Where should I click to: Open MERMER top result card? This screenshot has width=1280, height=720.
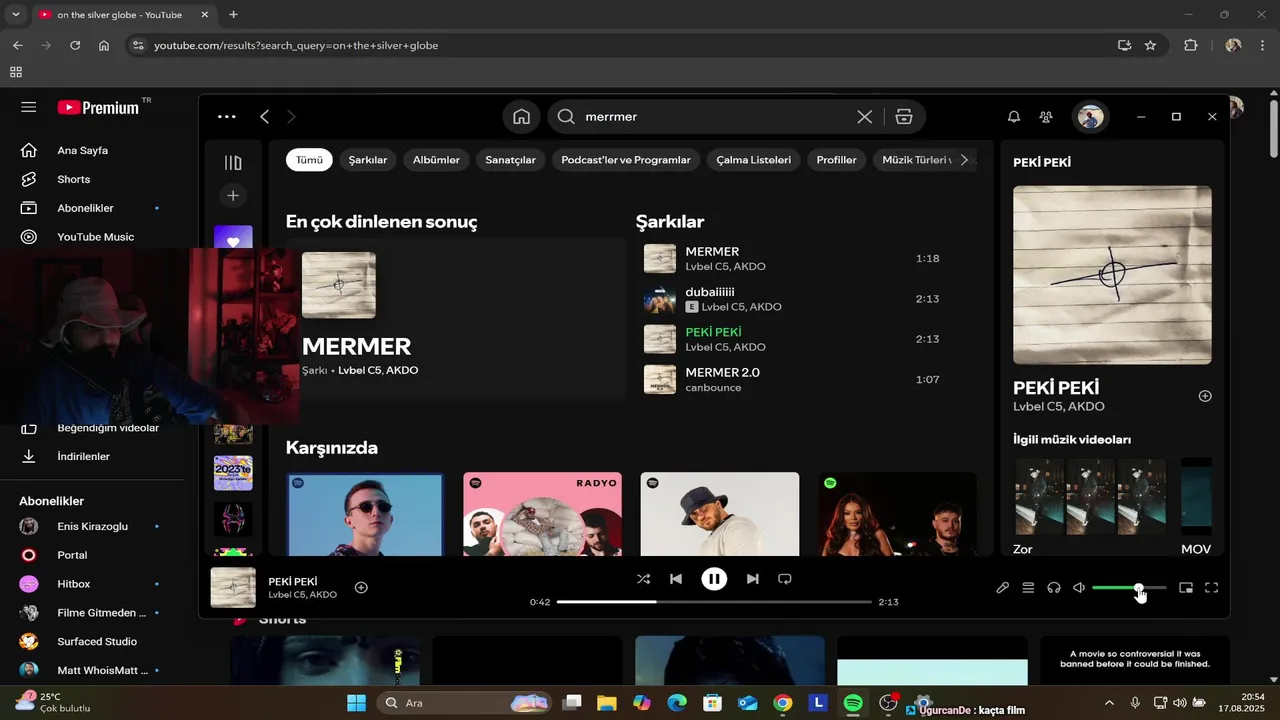456,320
